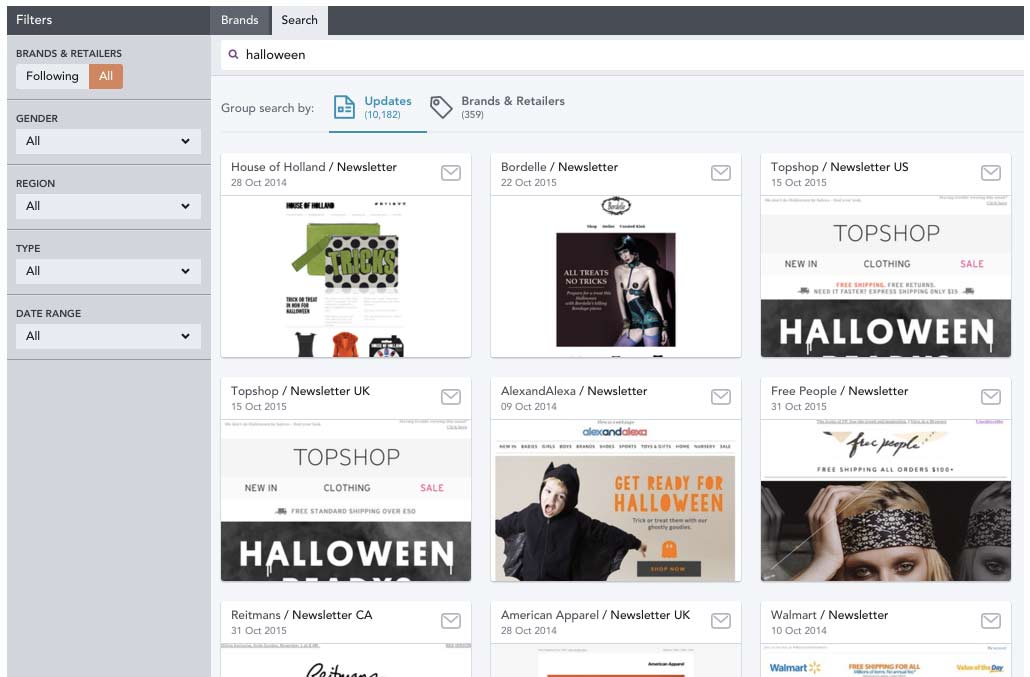The image size is (1030, 677).
Task: Click the magnifying glass search icon
Action: (233, 55)
